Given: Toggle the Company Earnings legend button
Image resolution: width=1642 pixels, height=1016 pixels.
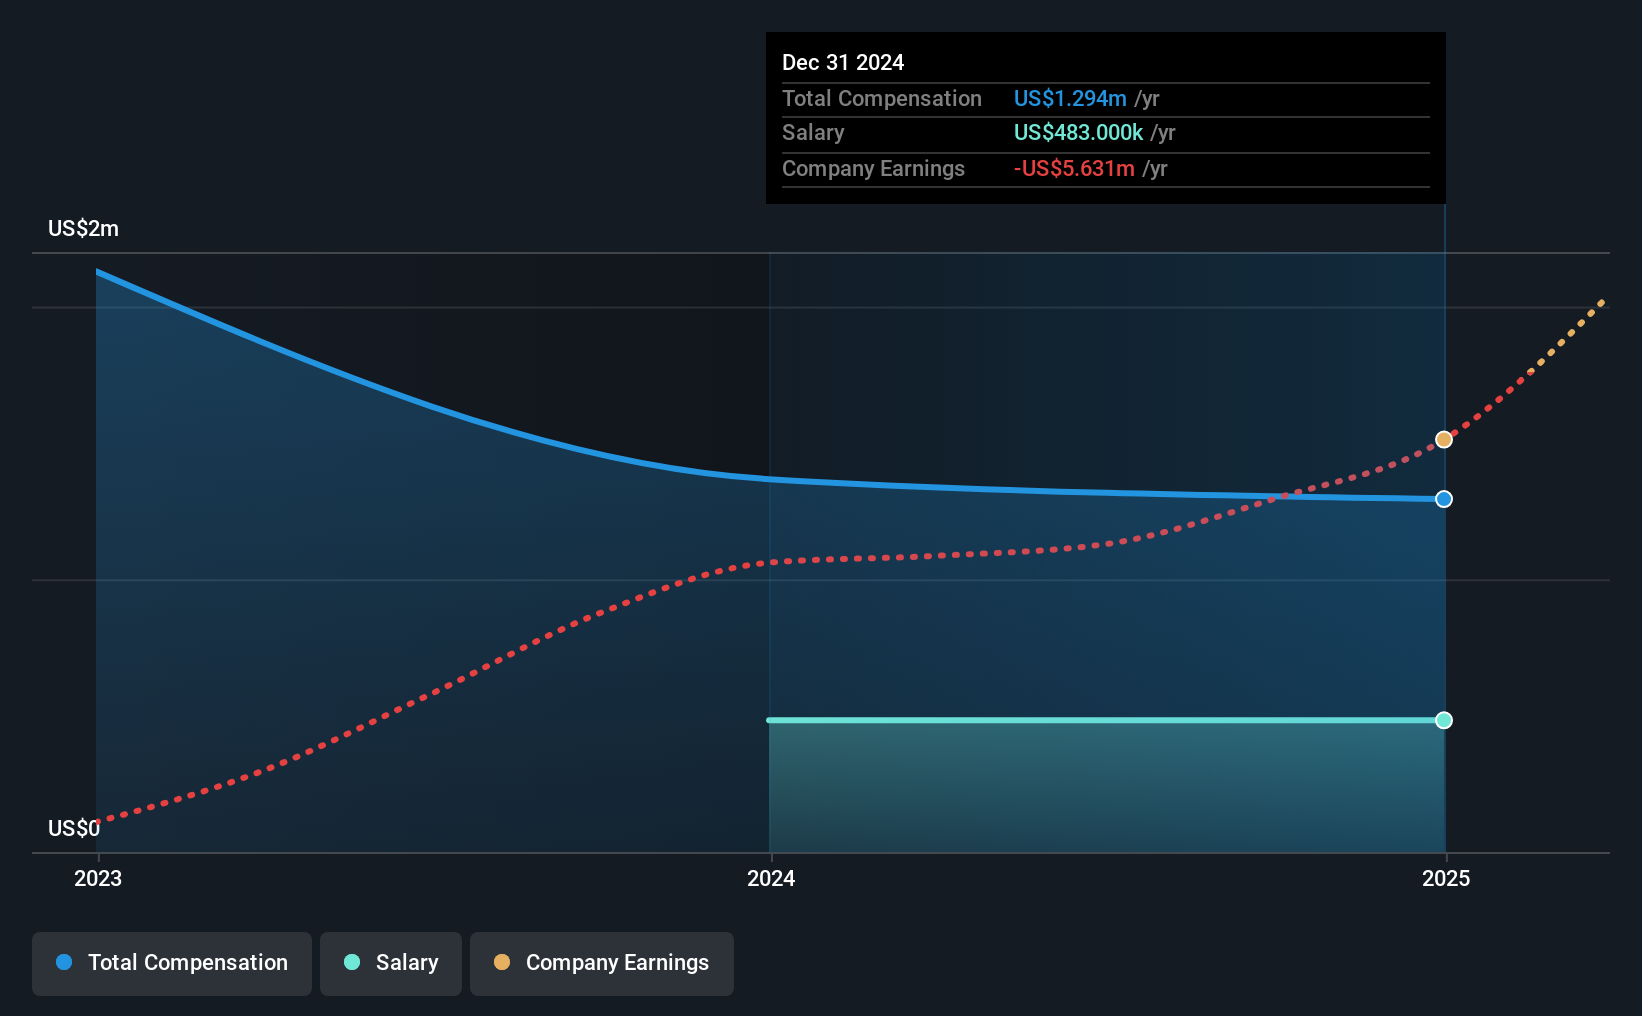Looking at the screenshot, I should coord(602,963).
